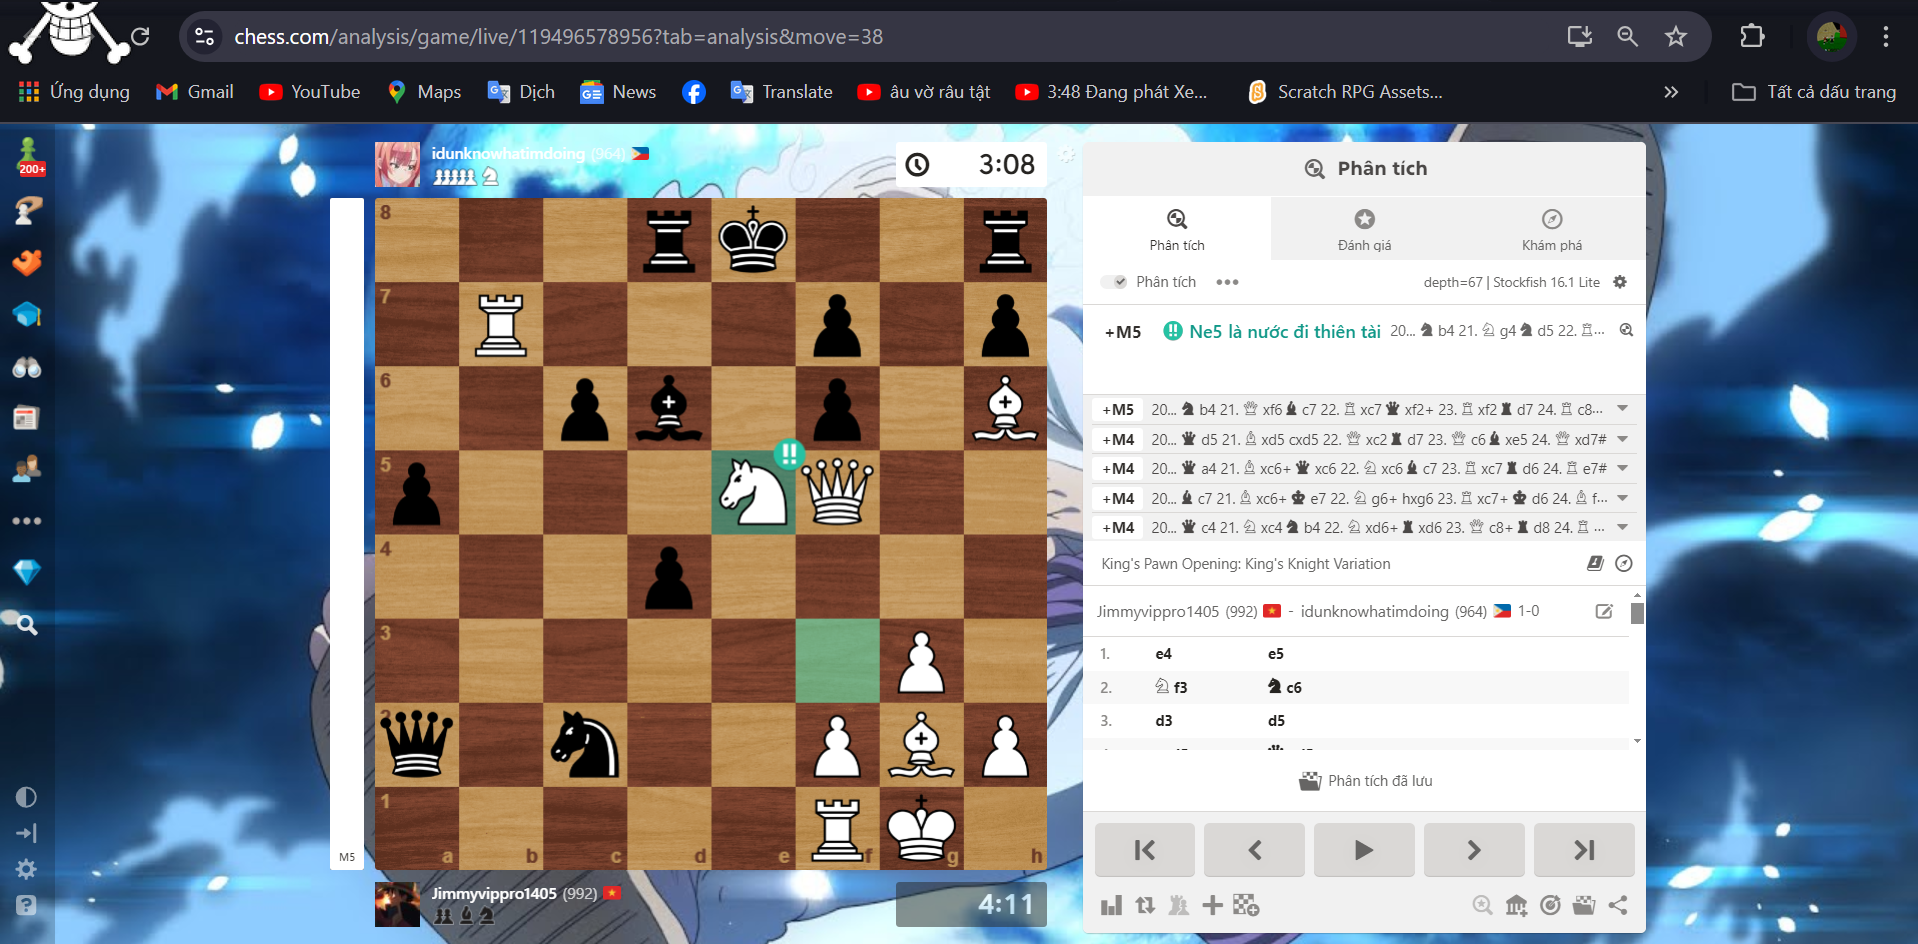Edit game details with the pencil icon
The height and width of the screenshot is (944, 1918).
click(x=1604, y=611)
